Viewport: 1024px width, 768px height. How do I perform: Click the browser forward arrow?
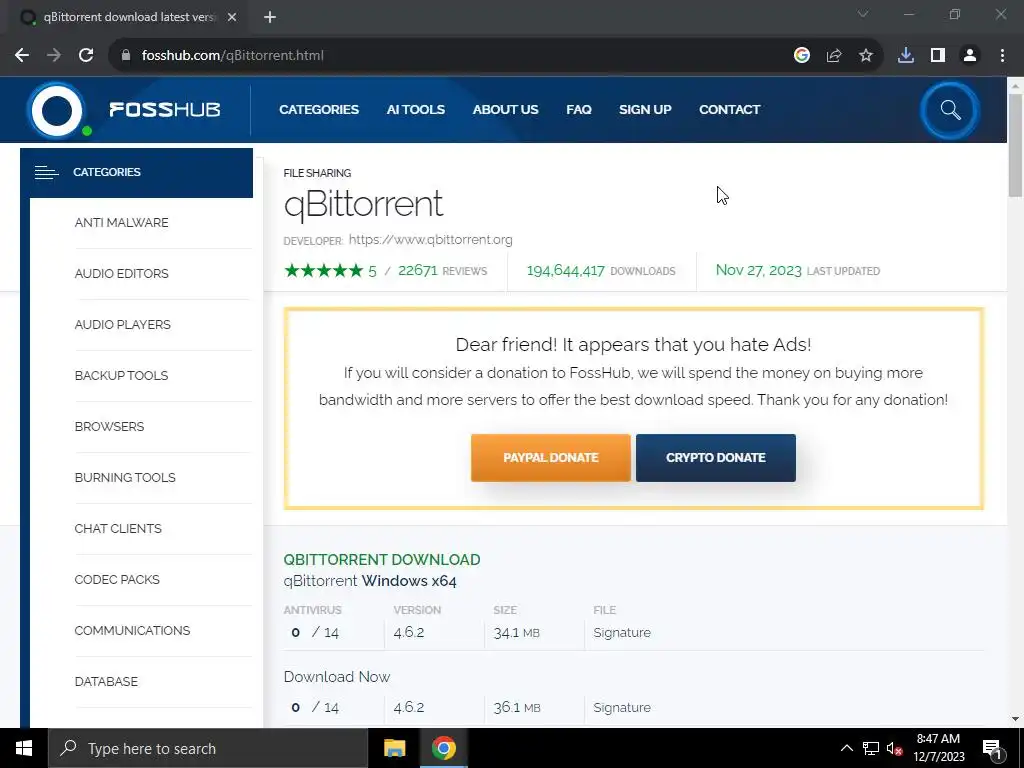pos(54,56)
